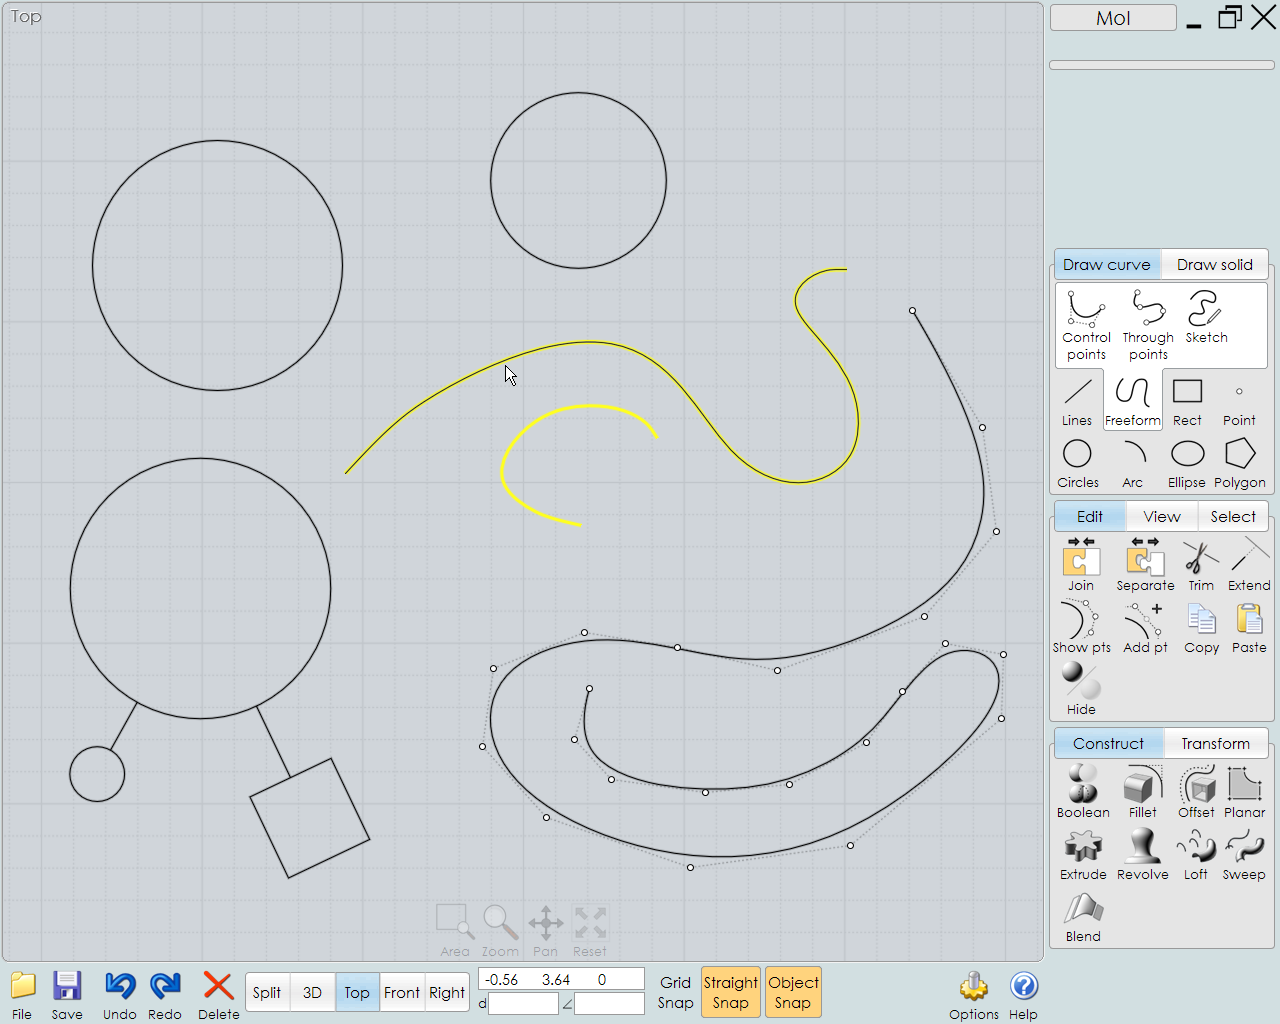Disable Object Snap

click(x=793, y=992)
